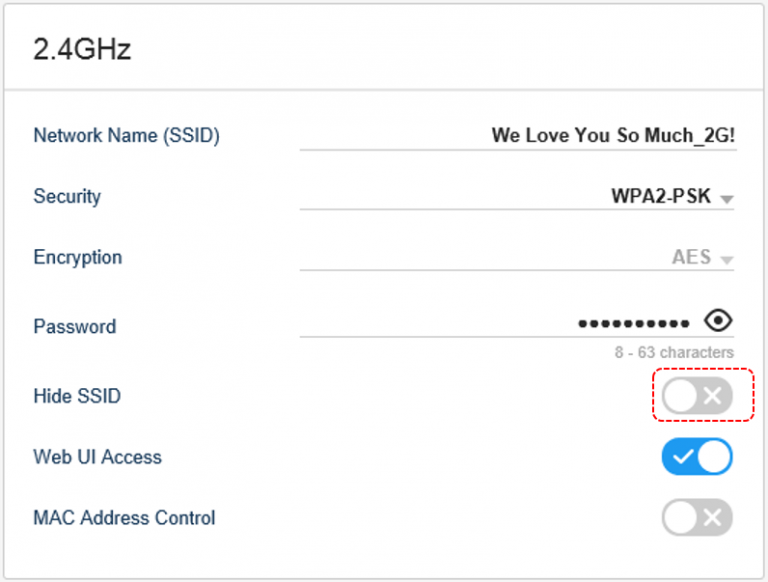This screenshot has width=768, height=582.
Task: Enable MAC Address Control toggle
Action: 697,517
